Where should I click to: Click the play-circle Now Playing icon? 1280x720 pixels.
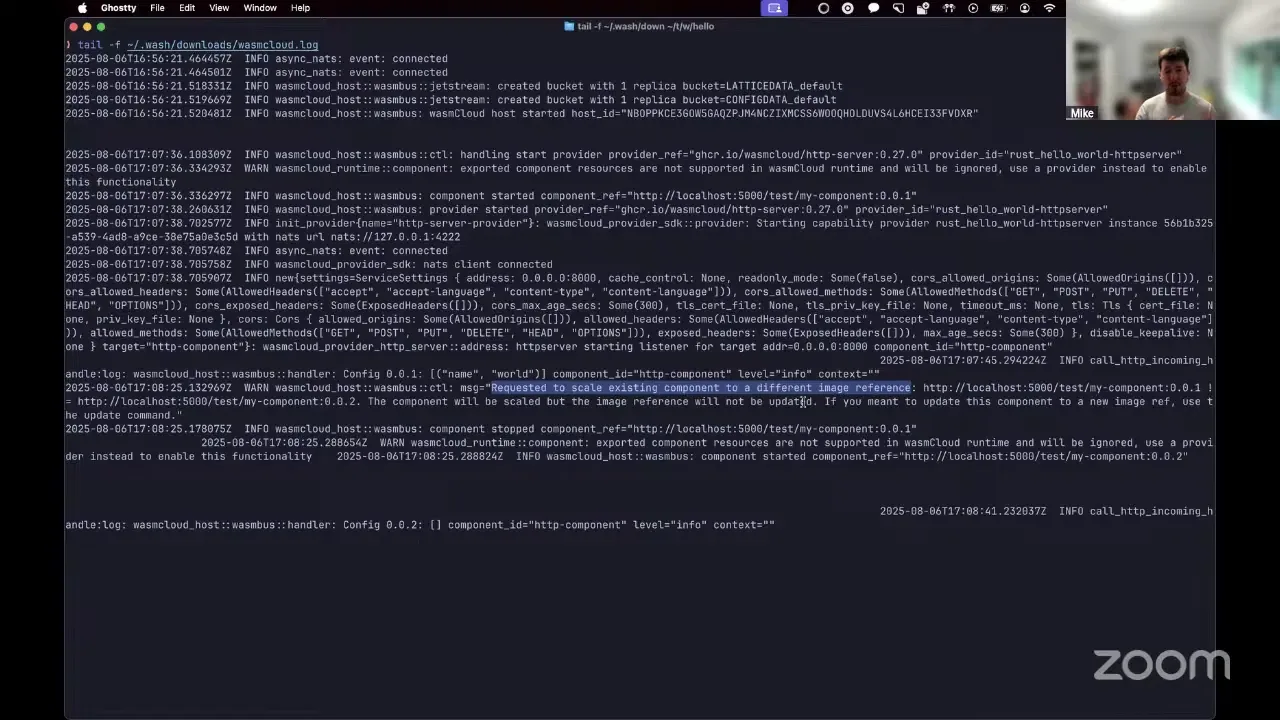point(973,8)
